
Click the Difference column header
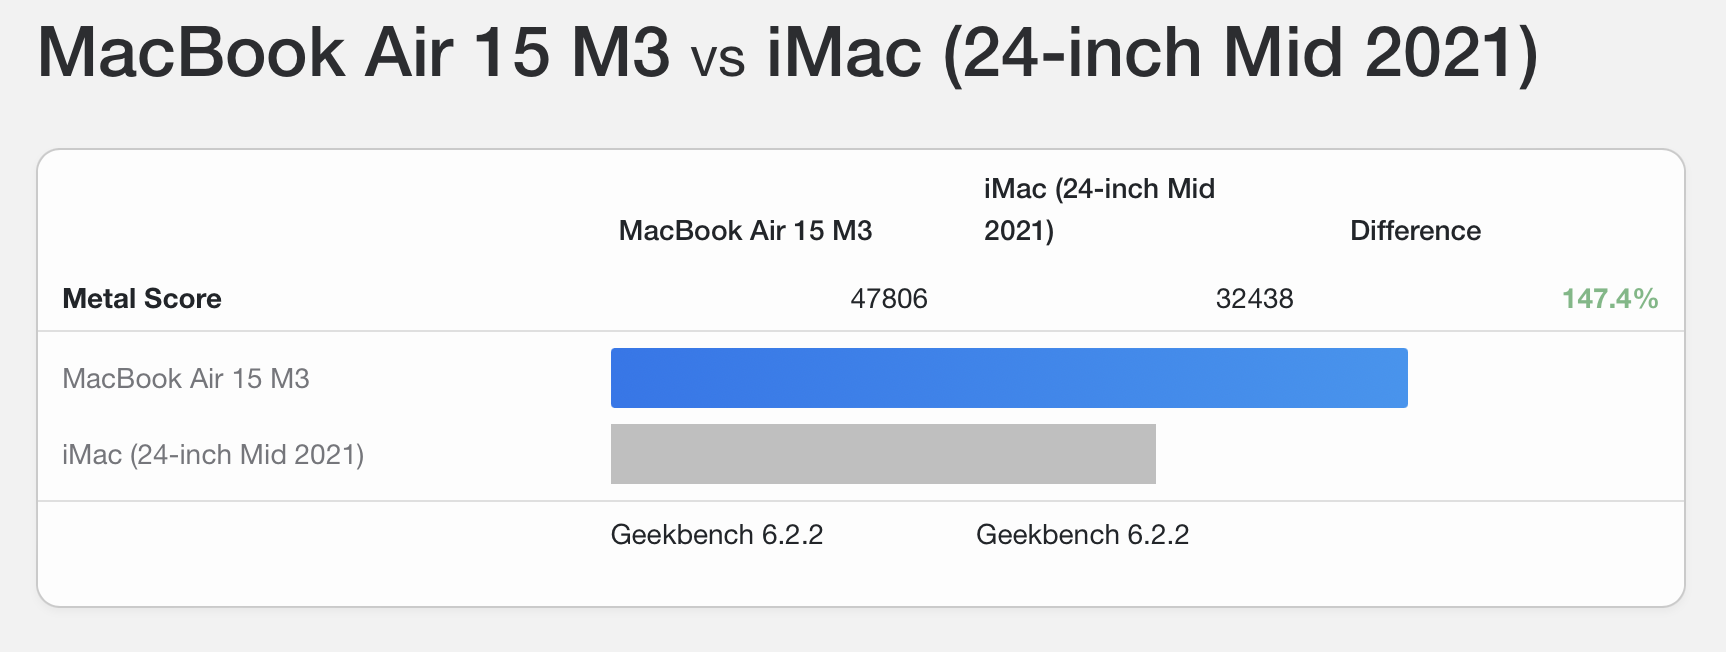click(x=1414, y=231)
